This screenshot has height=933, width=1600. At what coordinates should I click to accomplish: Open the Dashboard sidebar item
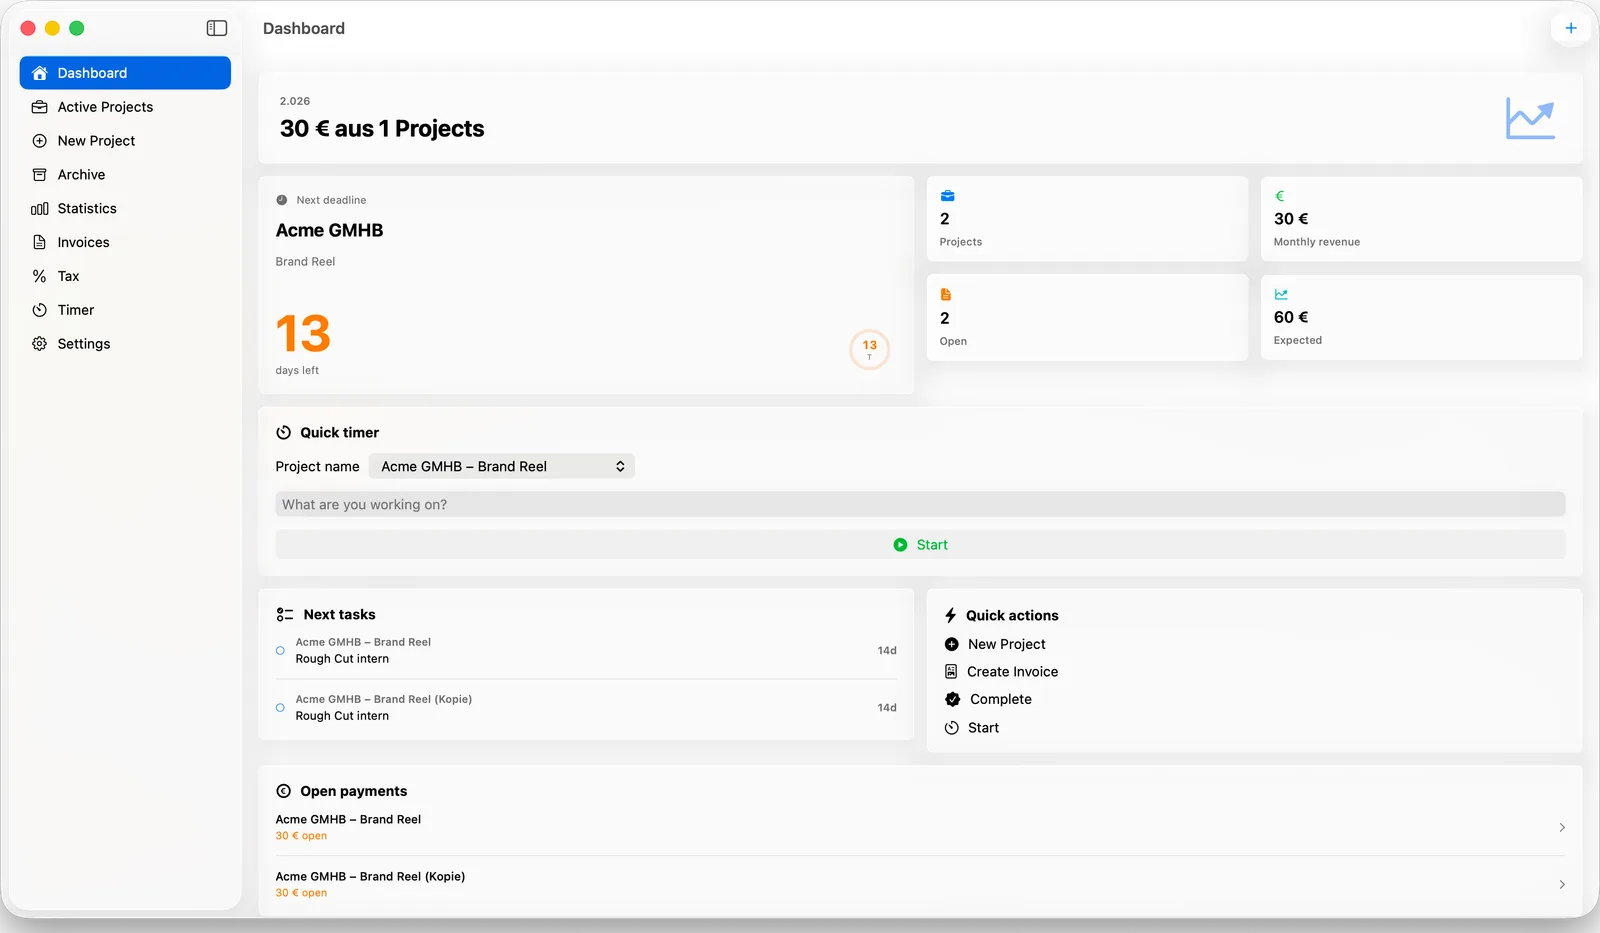[x=125, y=73]
